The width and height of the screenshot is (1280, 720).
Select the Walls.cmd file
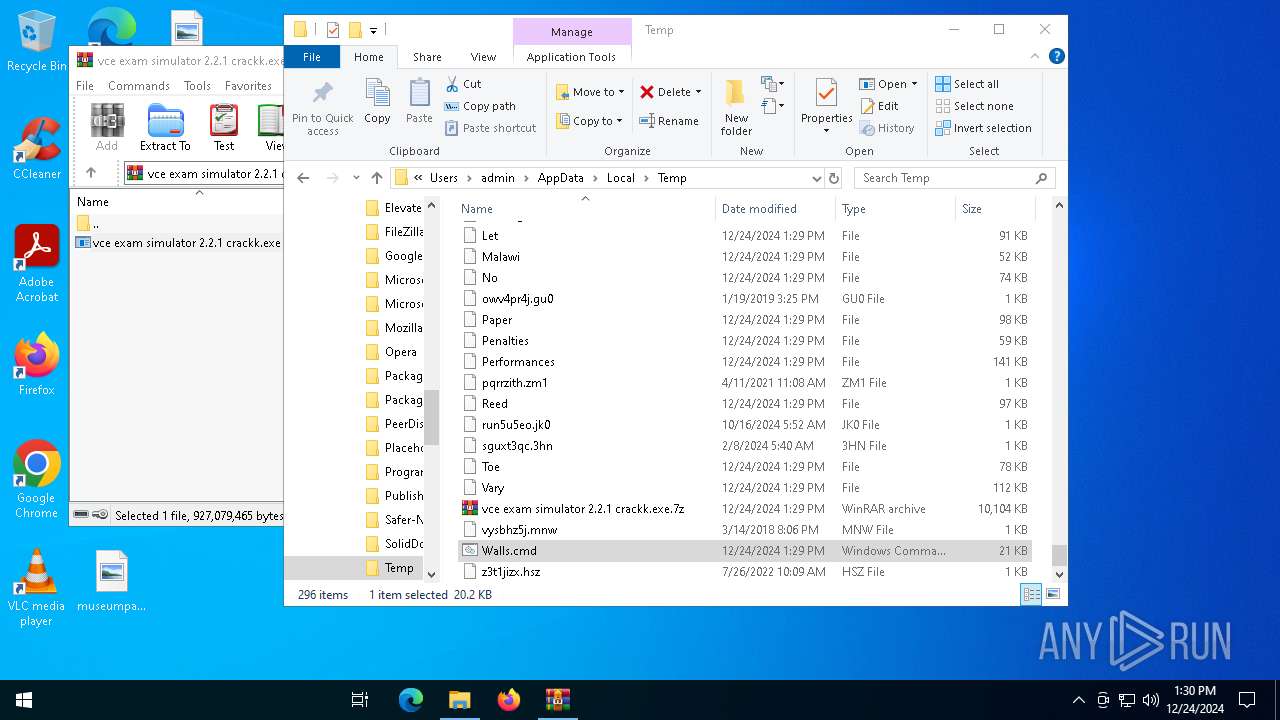(x=744, y=551)
